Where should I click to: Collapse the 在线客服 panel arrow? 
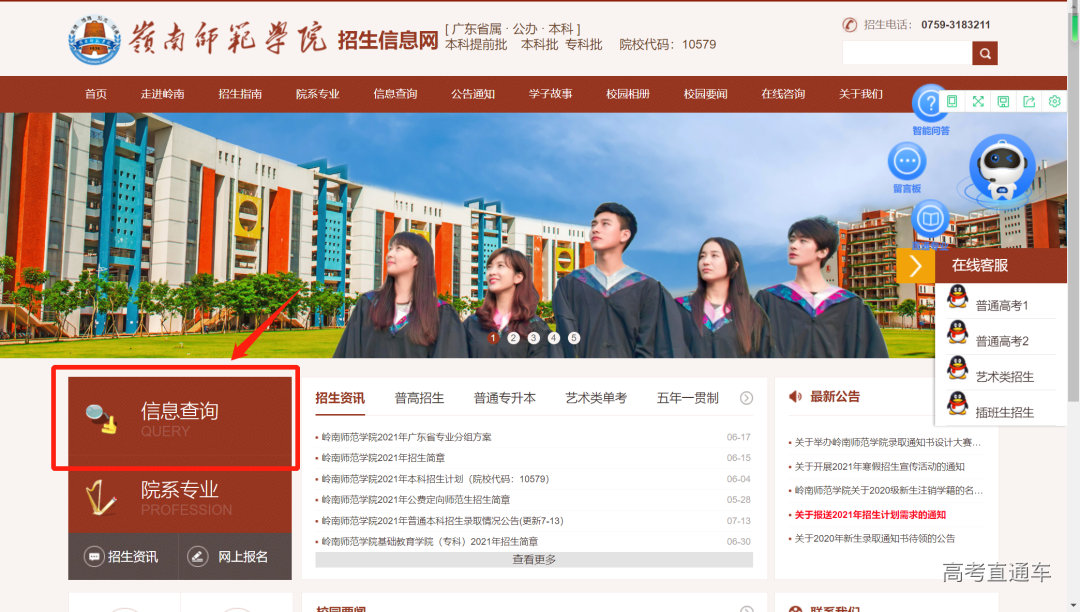pos(916,265)
